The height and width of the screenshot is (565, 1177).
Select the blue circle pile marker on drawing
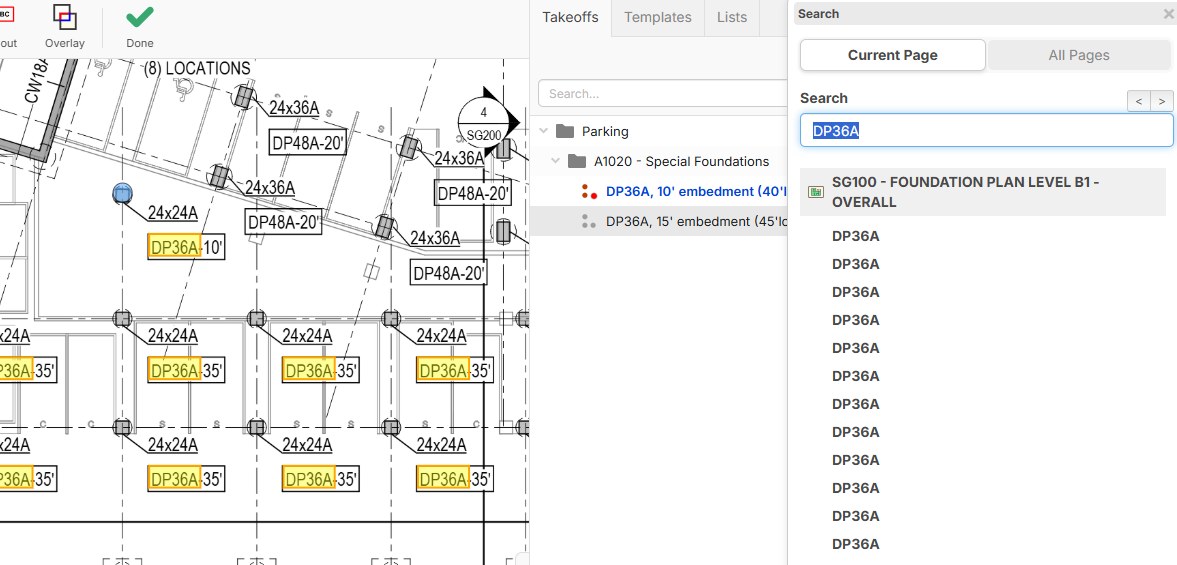pos(123,193)
